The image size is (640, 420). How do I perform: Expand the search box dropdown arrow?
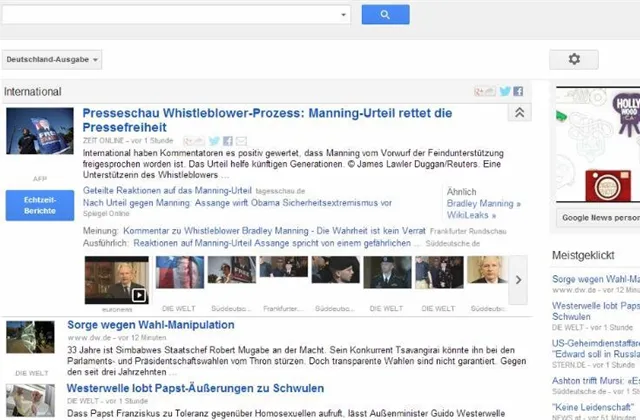[x=343, y=15]
